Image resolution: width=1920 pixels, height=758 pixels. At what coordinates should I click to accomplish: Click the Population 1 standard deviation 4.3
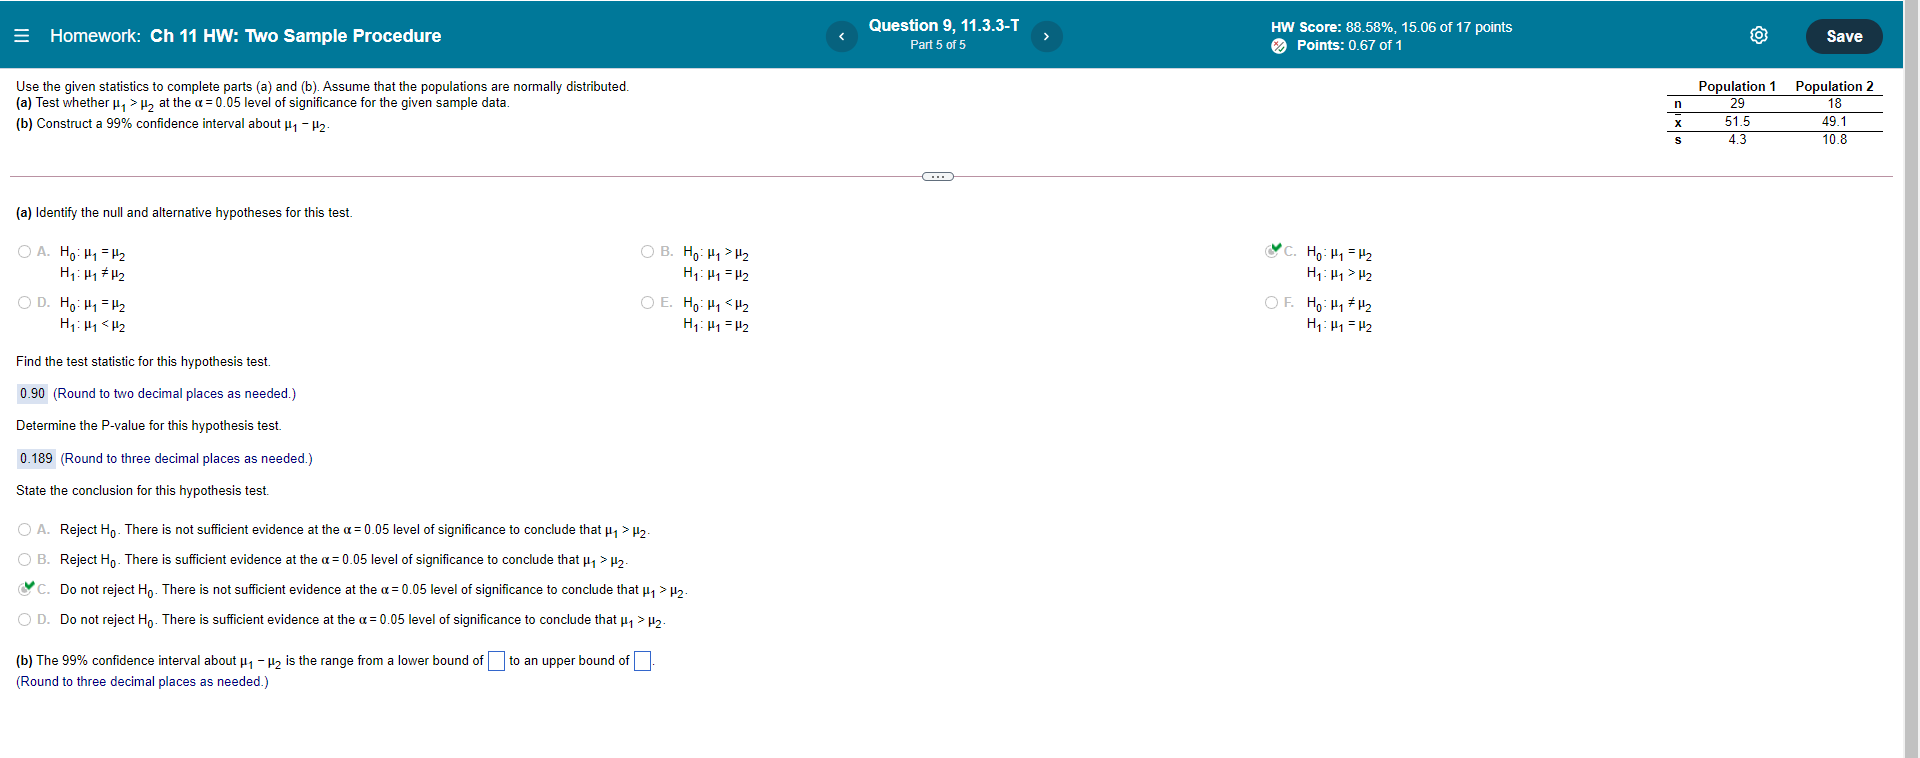[x=1737, y=140]
